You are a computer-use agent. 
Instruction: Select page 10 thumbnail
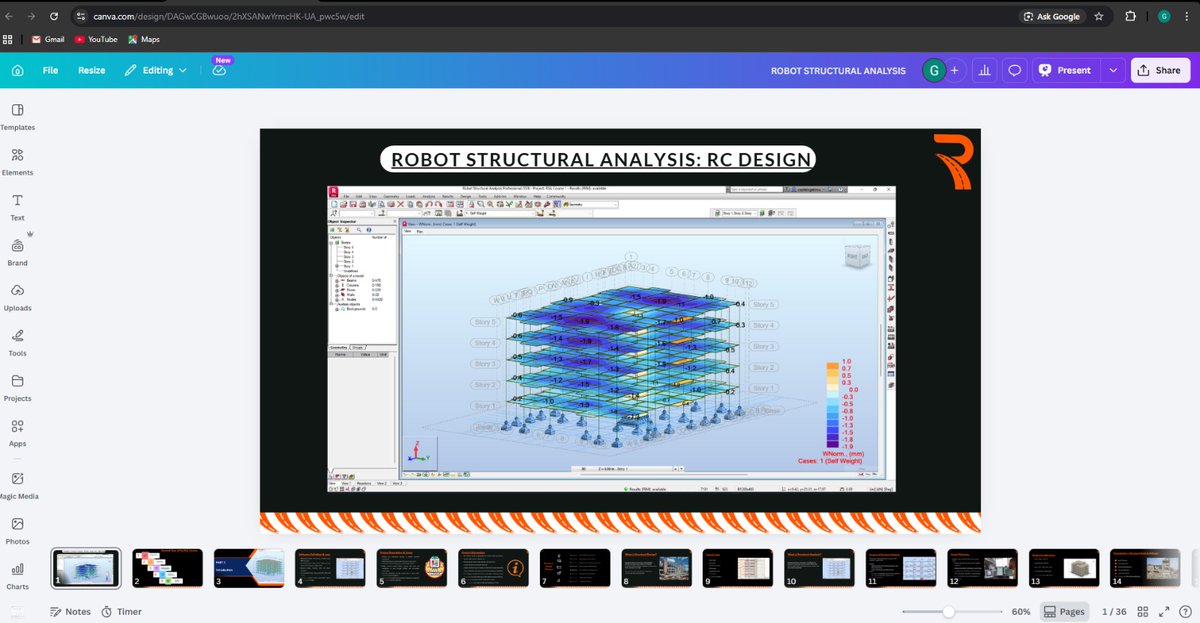pos(820,567)
